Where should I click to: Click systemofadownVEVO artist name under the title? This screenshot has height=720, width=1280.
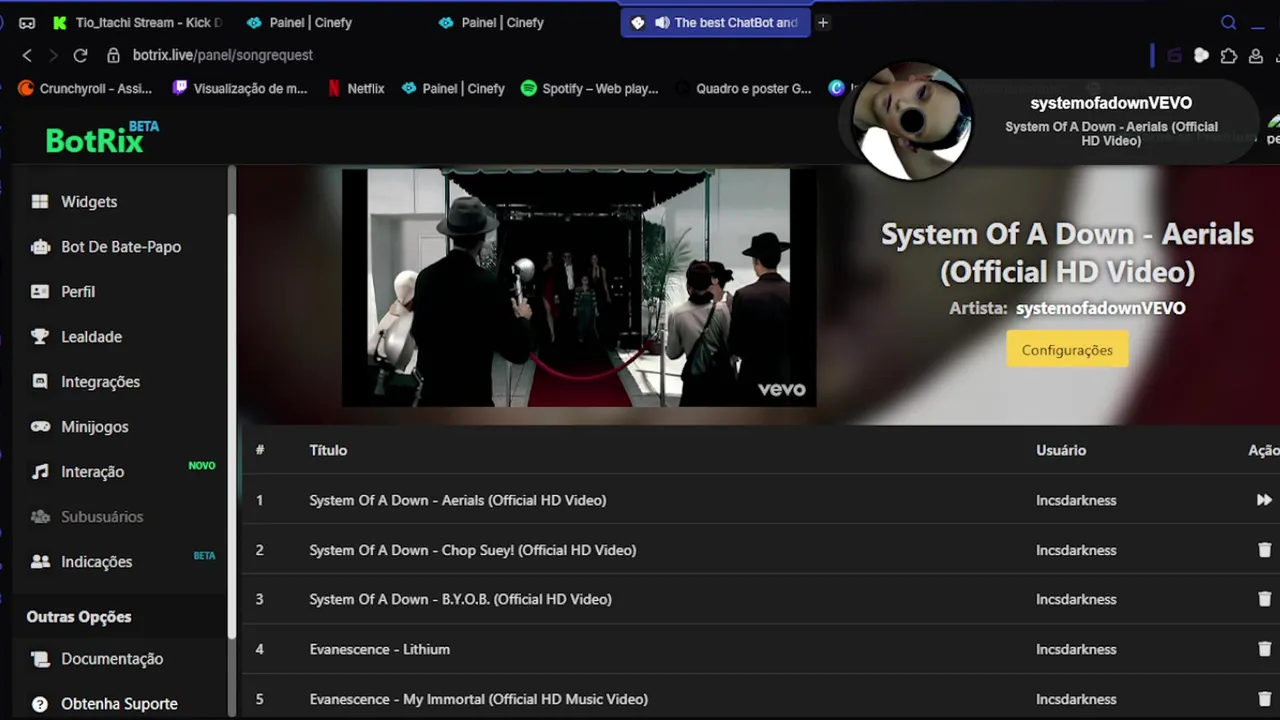[1101, 308]
